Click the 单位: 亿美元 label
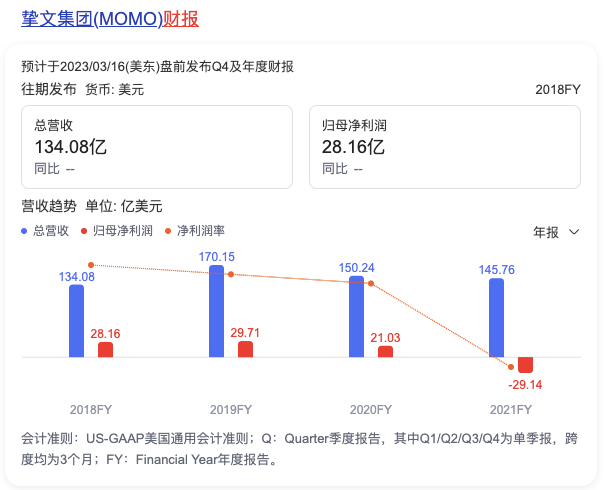 [124, 206]
